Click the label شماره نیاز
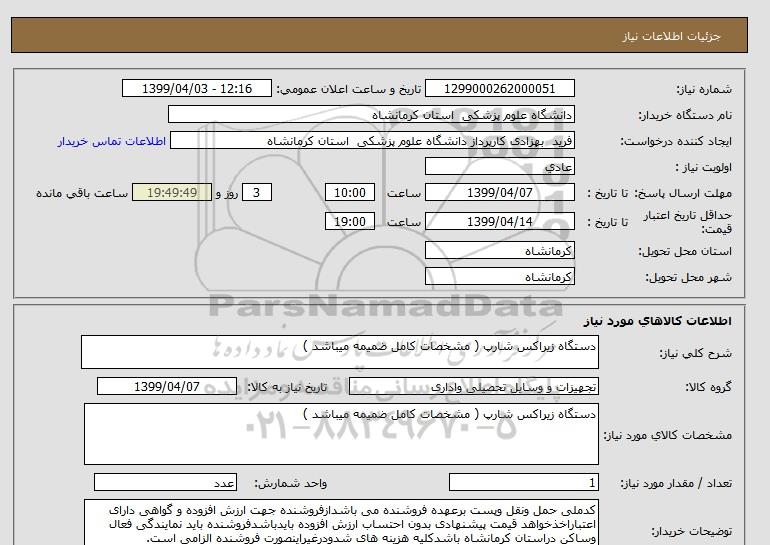Screen dimensions: 770x545 click(x=704, y=89)
